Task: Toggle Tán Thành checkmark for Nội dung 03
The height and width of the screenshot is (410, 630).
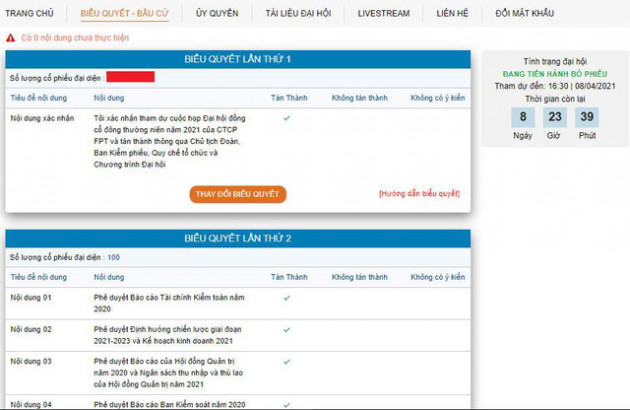Action: click(287, 360)
